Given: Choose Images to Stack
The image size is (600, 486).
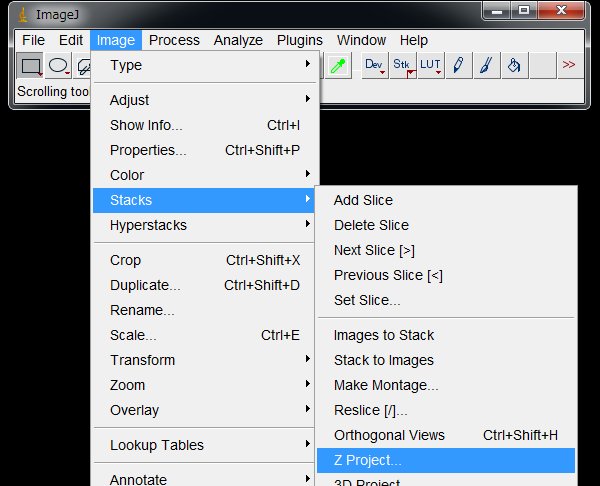Looking at the screenshot, I should click(446, 335).
